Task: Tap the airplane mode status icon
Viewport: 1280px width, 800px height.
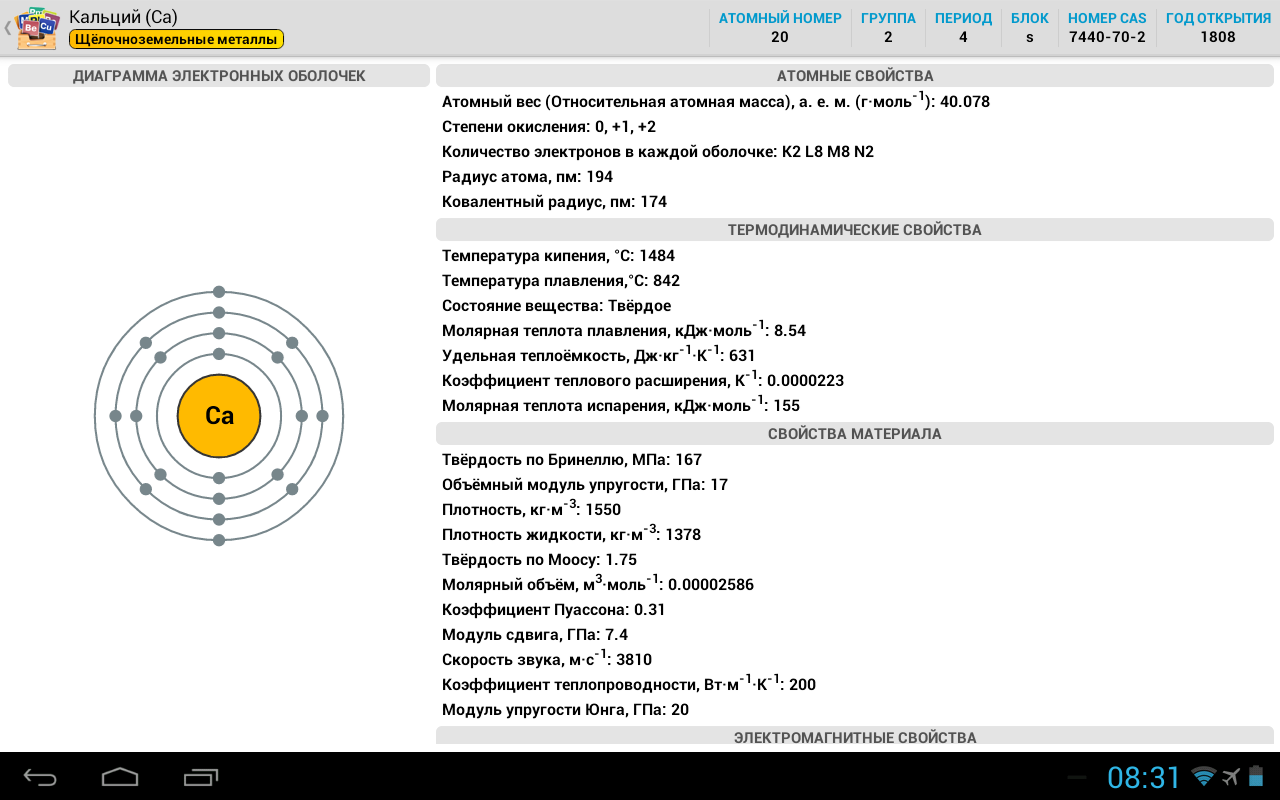Action: pyautogui.click(x=1231, y=777)
